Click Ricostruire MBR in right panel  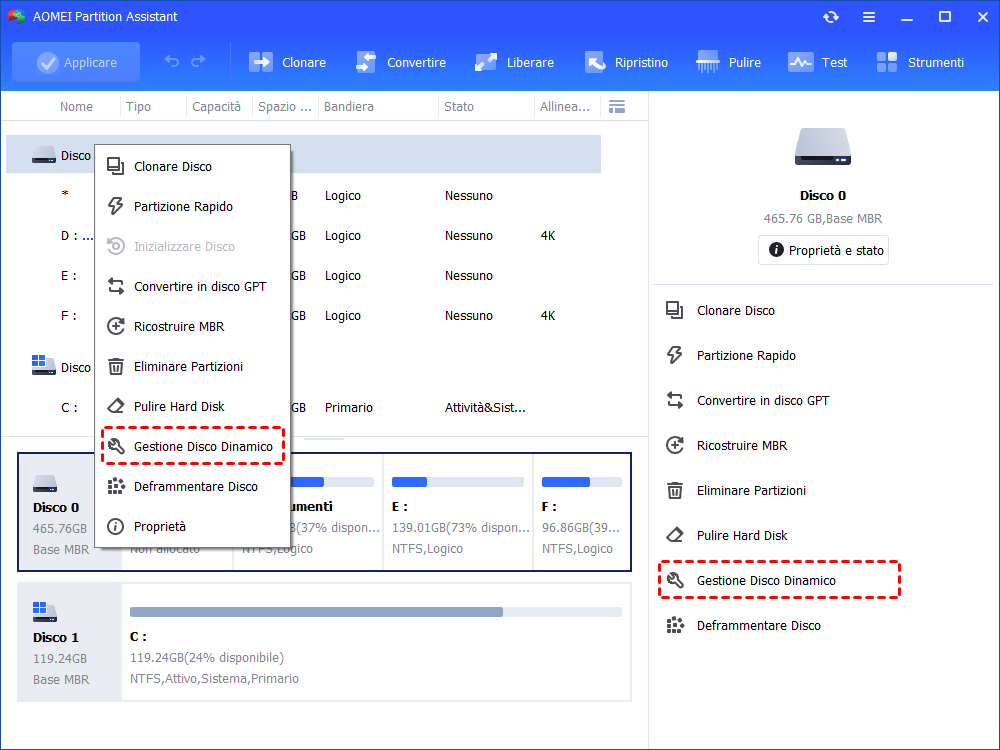pyautogui.click(x=742, y=446)
